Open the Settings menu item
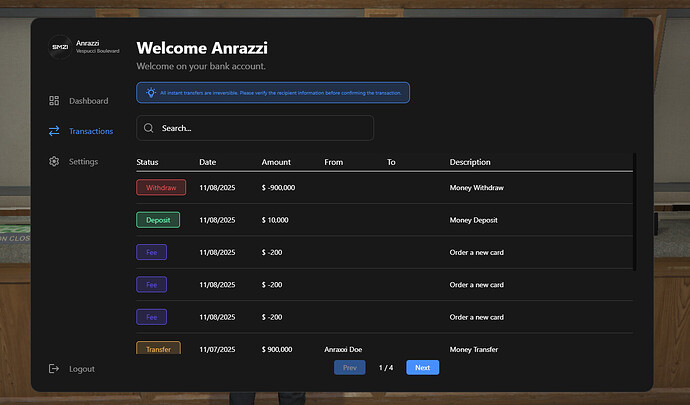 coord(73,162)
